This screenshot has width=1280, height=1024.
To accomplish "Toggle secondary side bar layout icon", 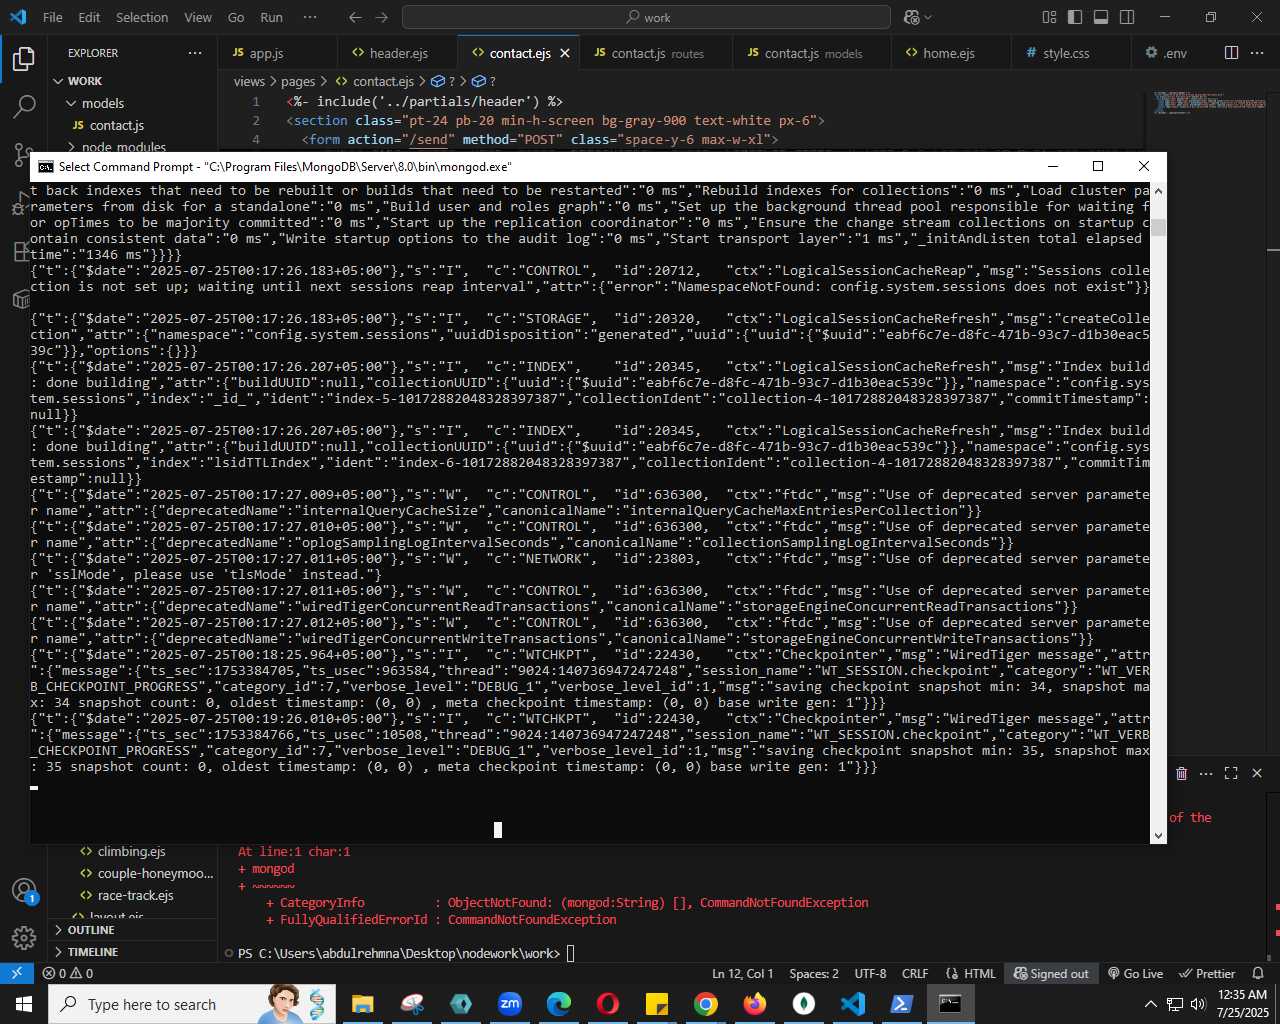I will click(1127, 17).
